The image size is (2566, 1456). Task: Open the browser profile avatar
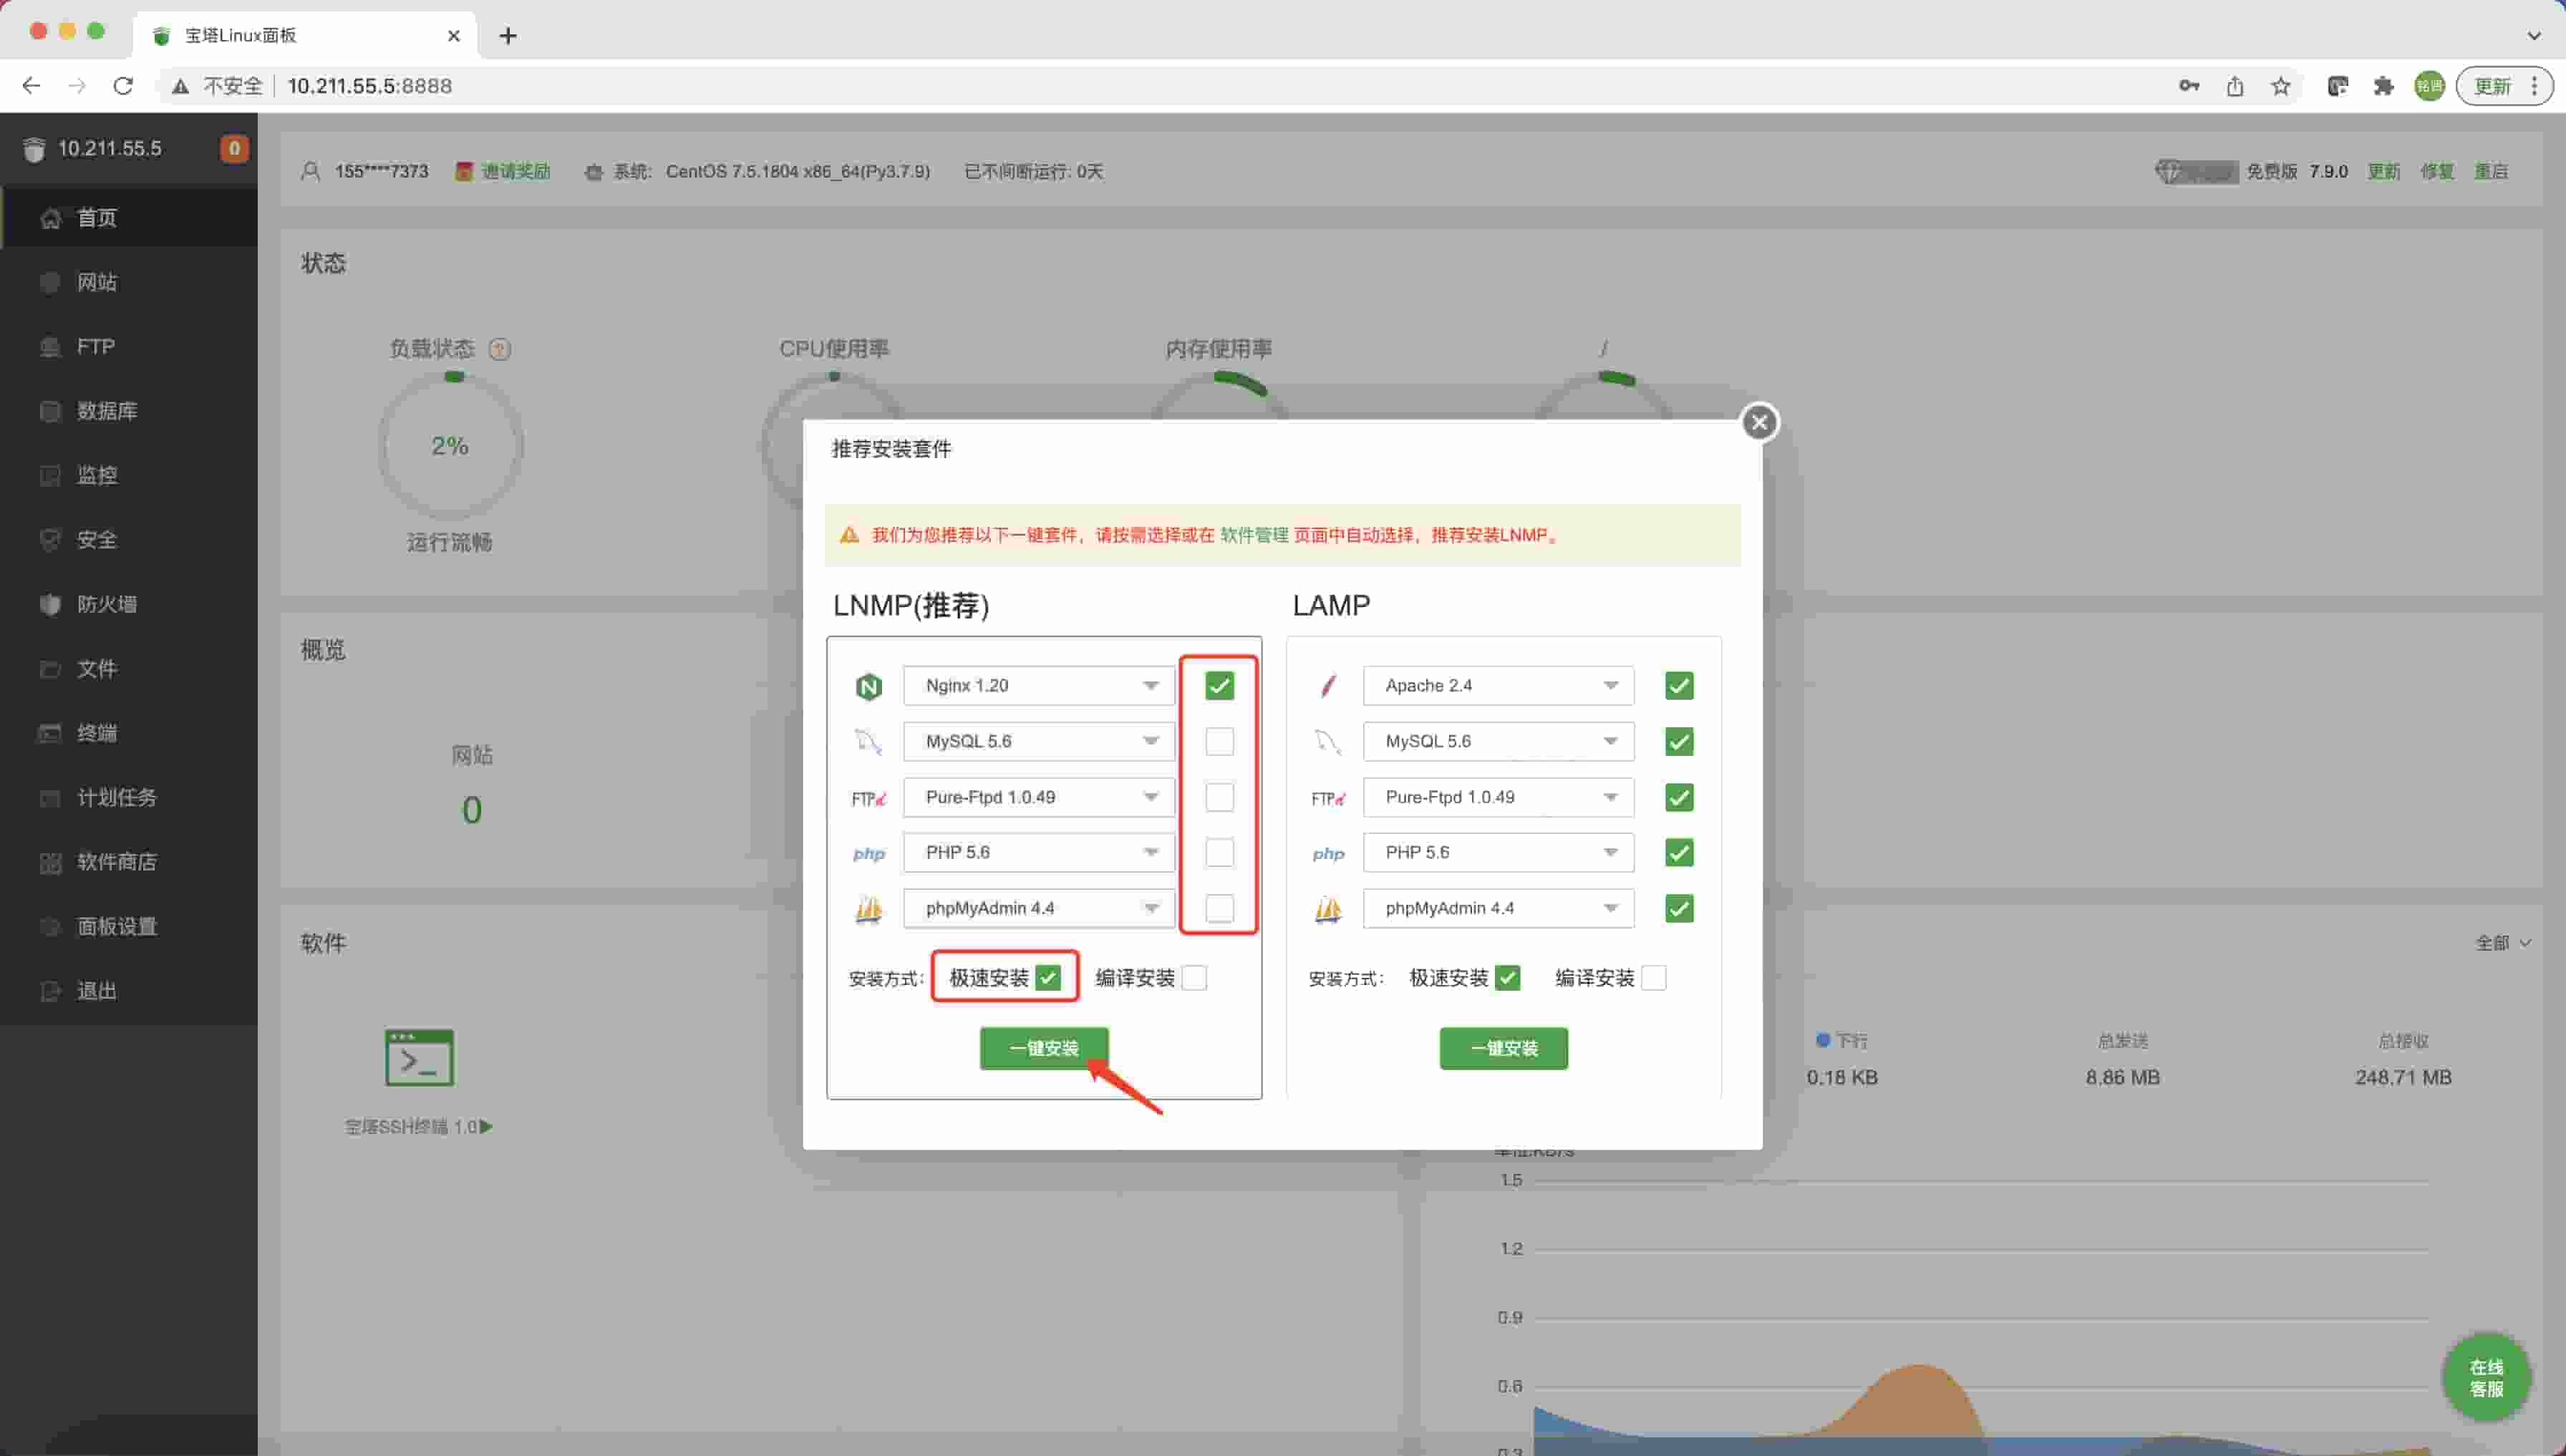(x=2430, y=86)
